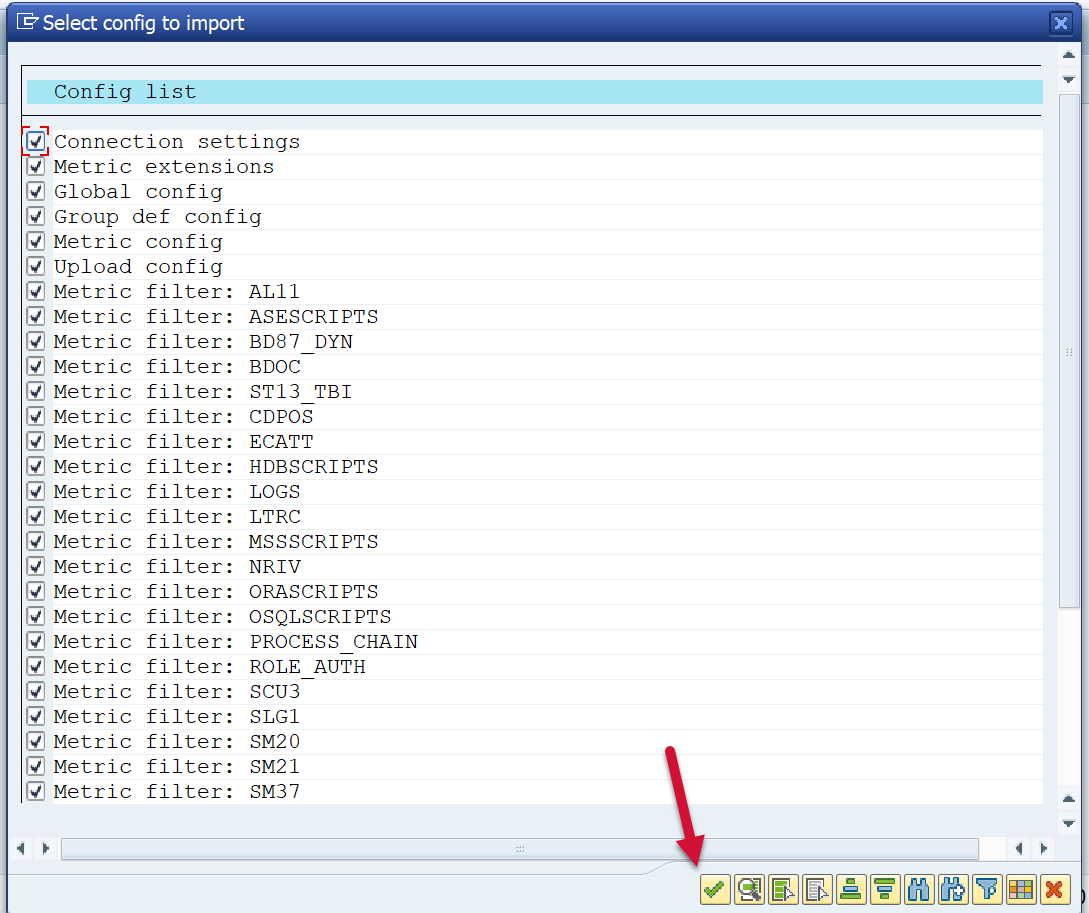Viewport: 1089px width, 913px height.
Task: Cancel the dialog with the red X icon
Action: click(1053, 888)
